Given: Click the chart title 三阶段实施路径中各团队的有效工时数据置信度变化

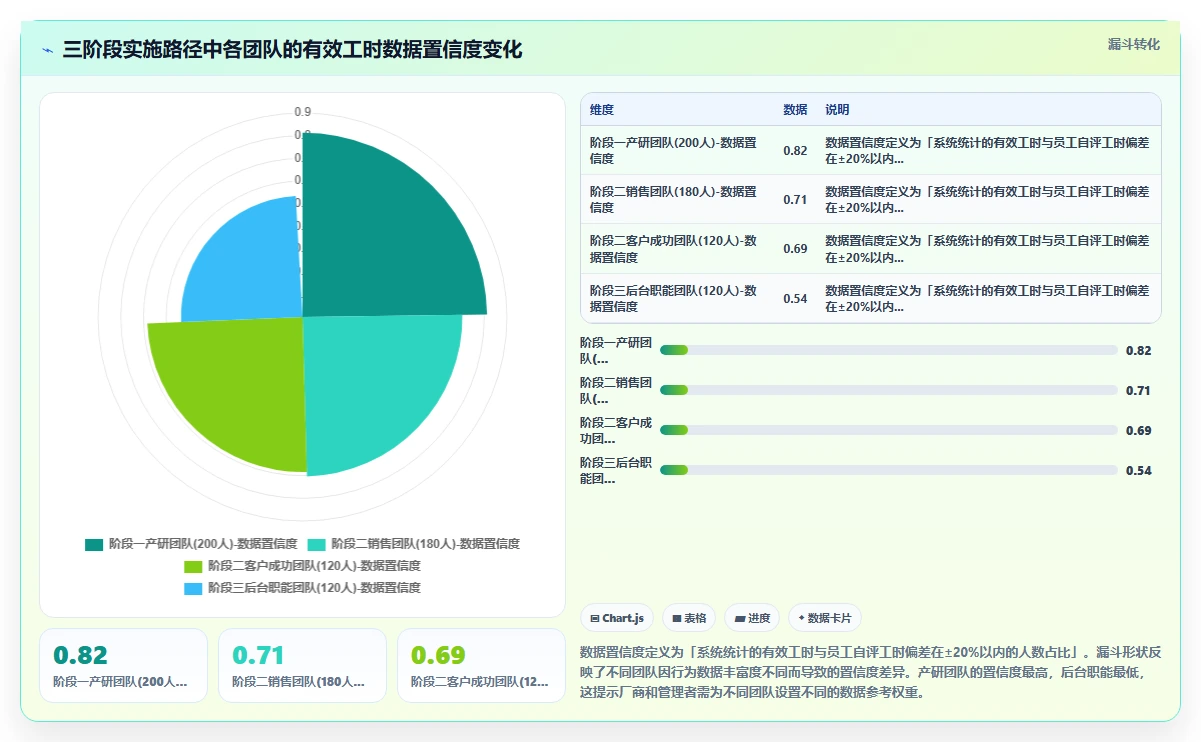Looking at the screenshot, I should (292, 50).
